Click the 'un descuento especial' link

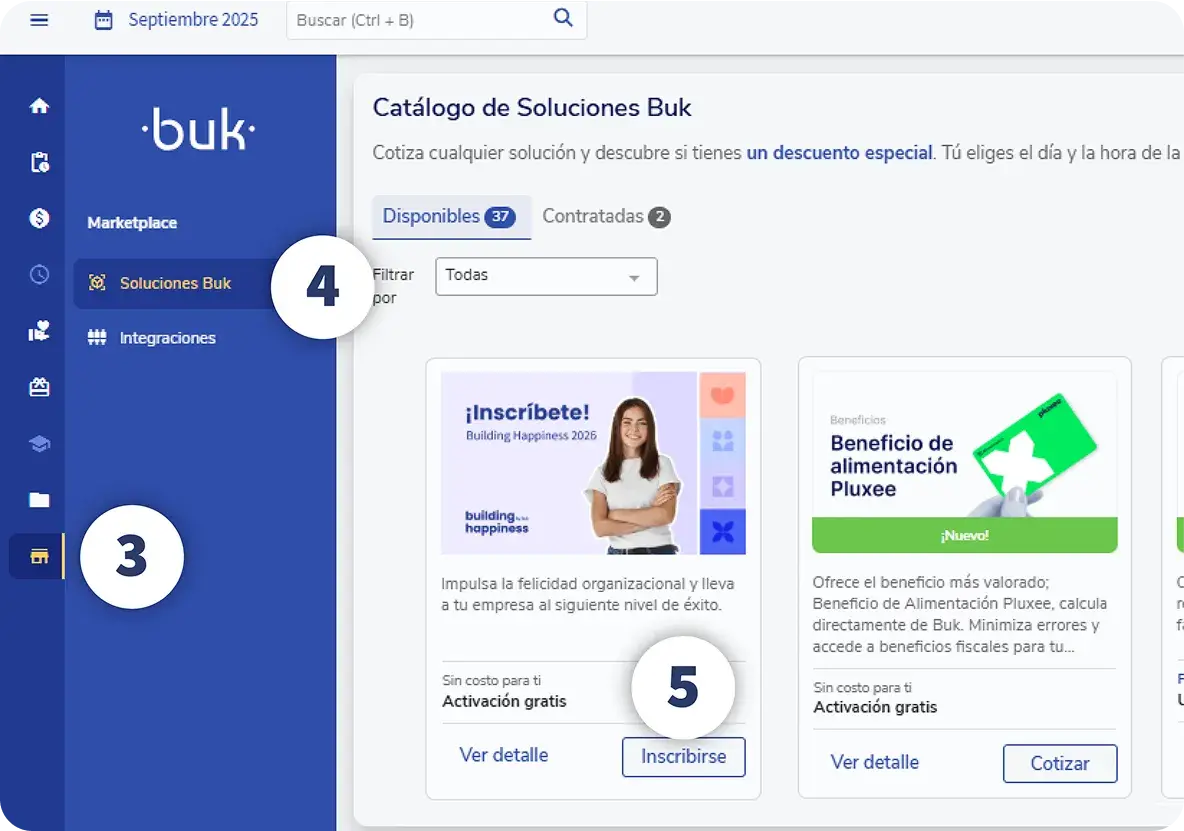tap(840, 152)
